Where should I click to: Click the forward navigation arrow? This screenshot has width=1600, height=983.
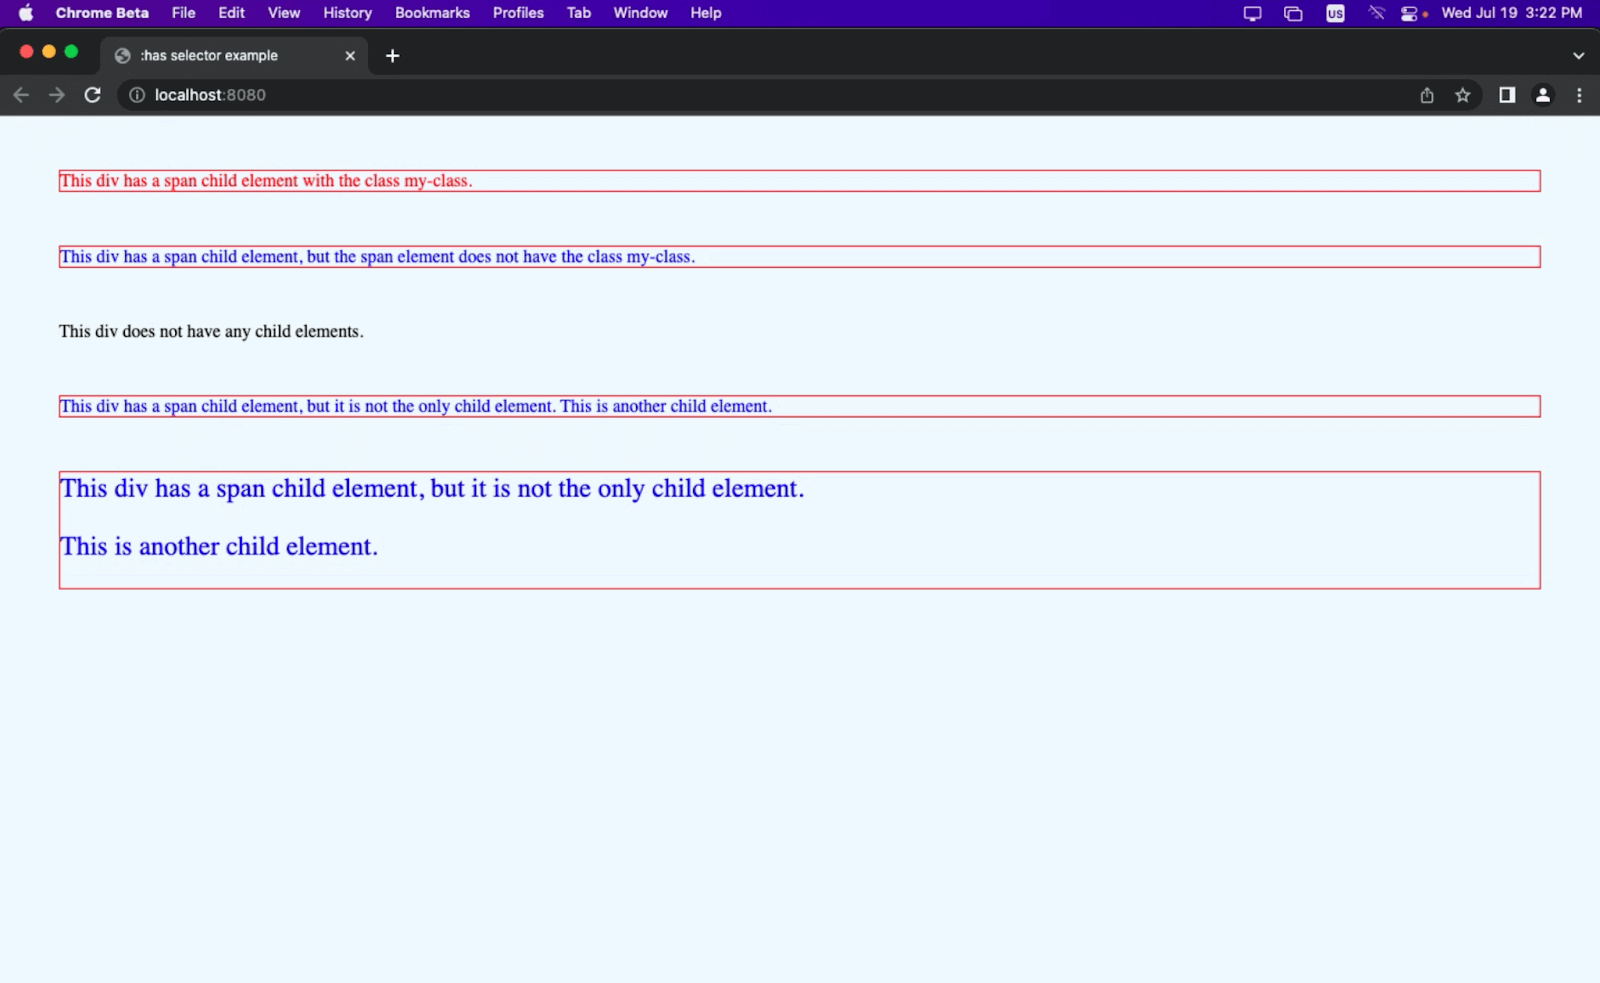coord(56,95)
